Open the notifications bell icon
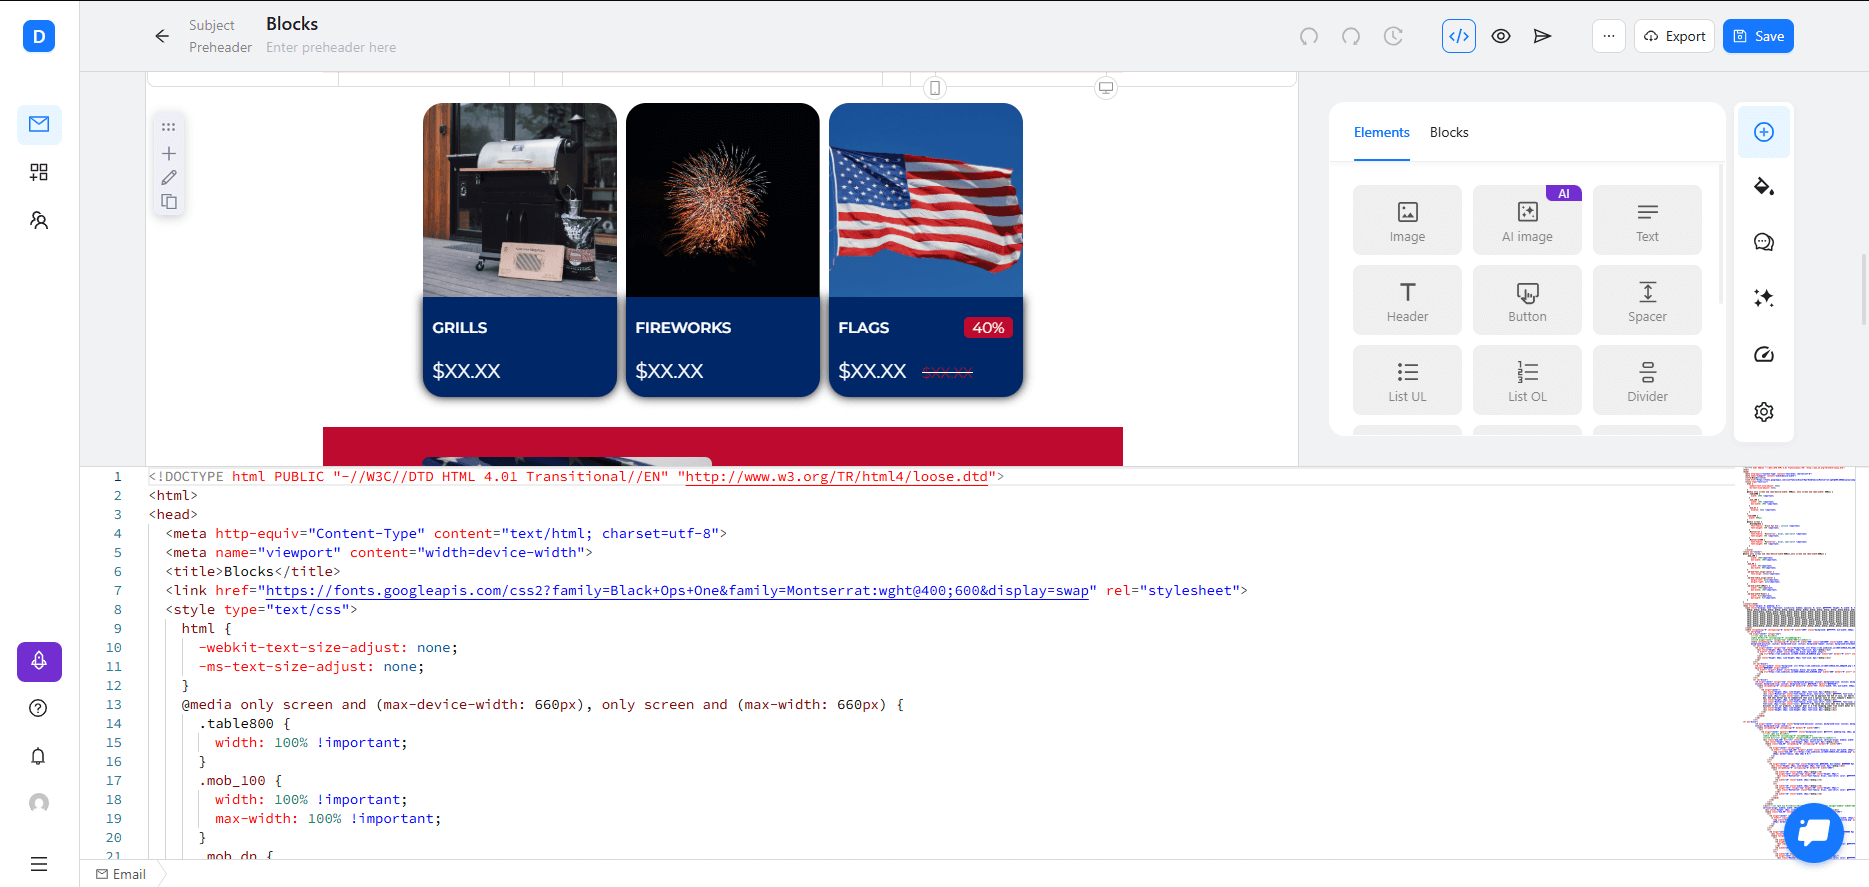The height and width of the screenshot is (887, 1869). click(38, 756)
